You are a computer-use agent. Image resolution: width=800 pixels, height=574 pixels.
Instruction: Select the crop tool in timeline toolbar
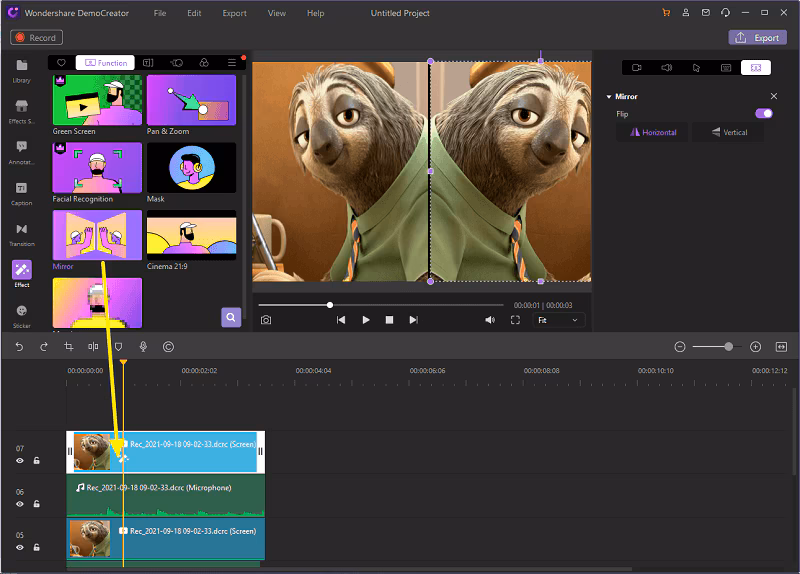pos(69,347)
